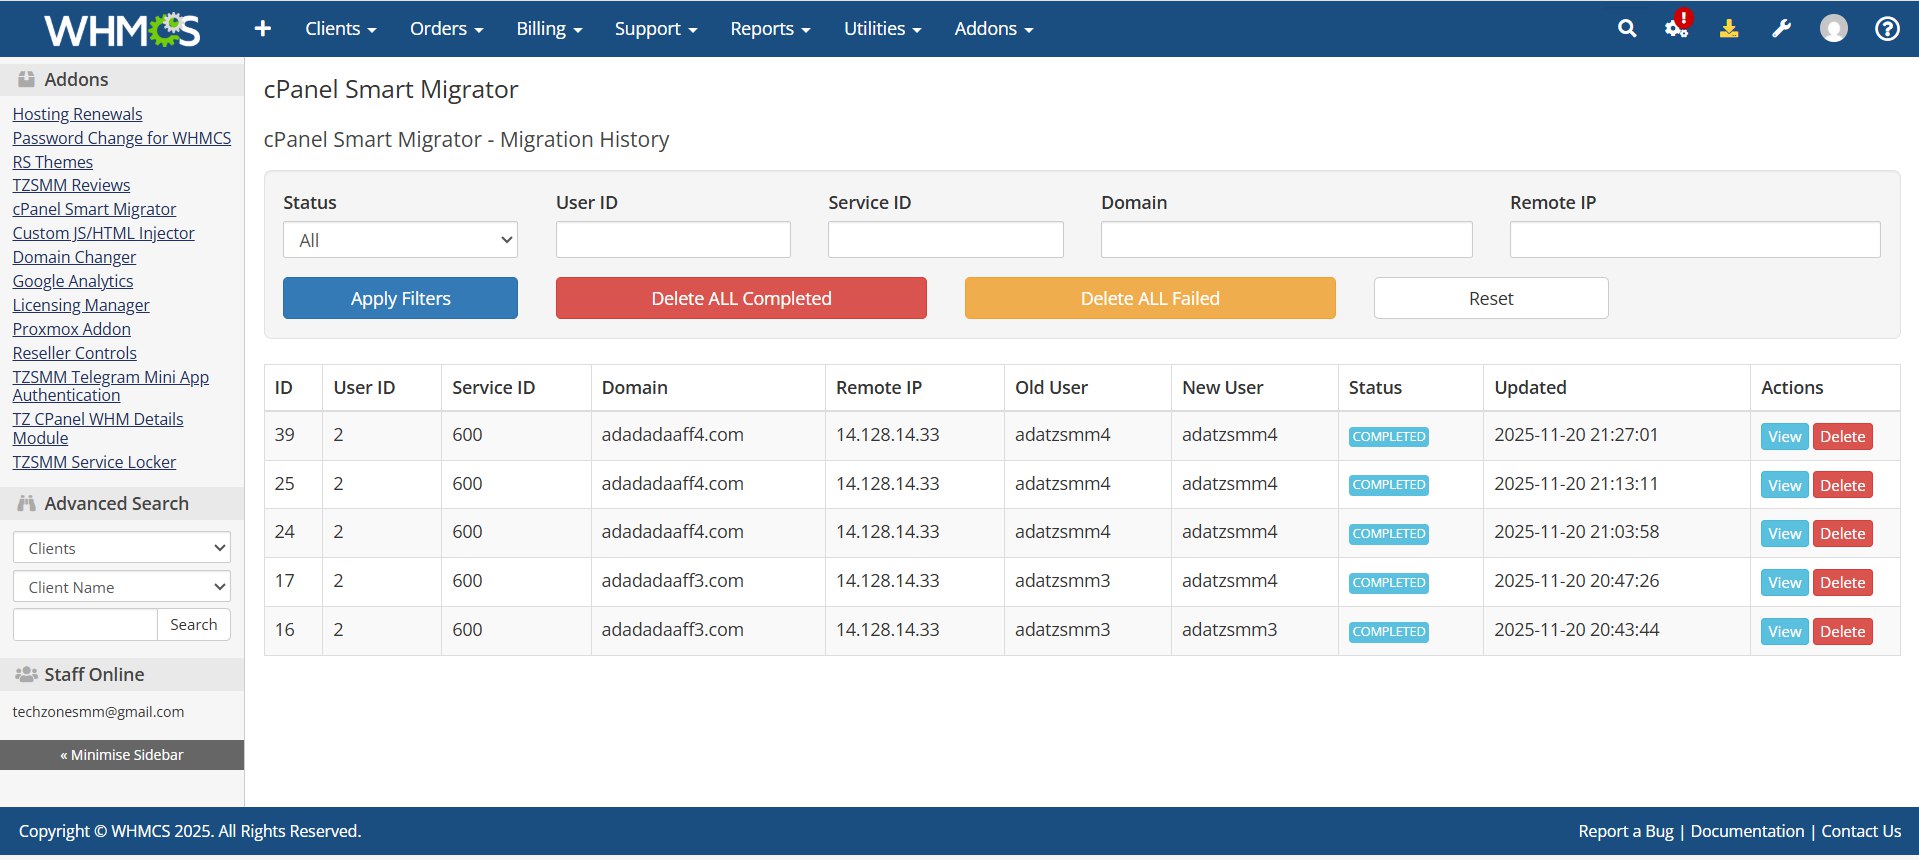Focus the Domain filter field
The height and width of the screenshot is (860, 1919).
click(x=1287, y=240)
